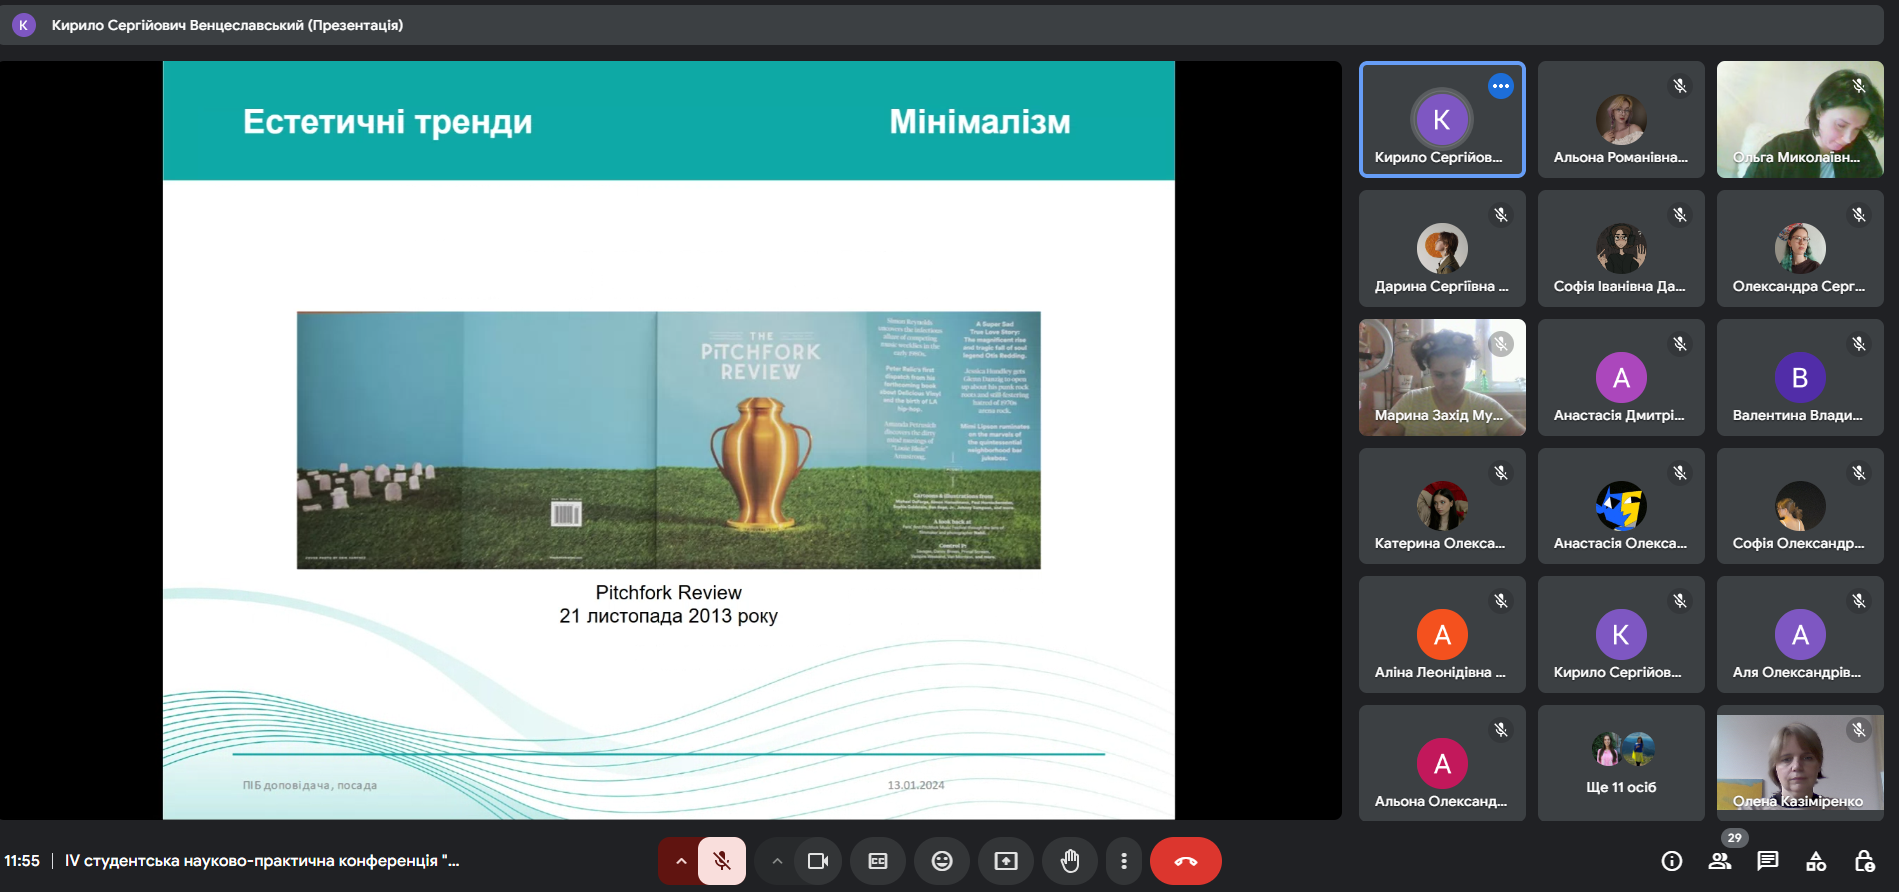Click the present screen icon

point(1006,861)
